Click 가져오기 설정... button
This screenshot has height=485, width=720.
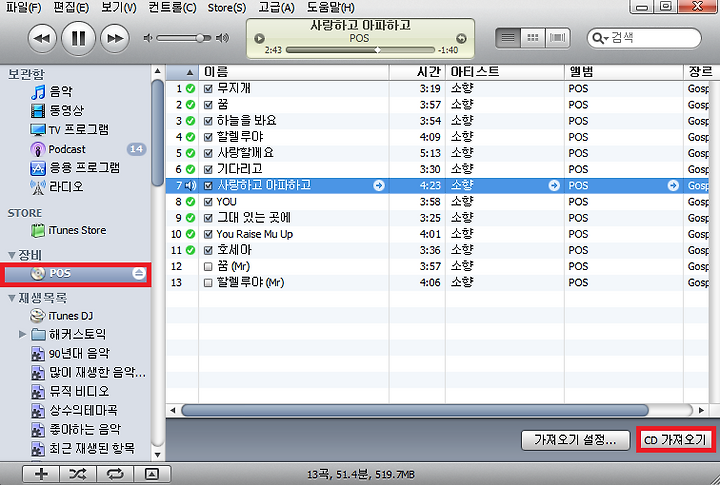click(x=575, y=440)
